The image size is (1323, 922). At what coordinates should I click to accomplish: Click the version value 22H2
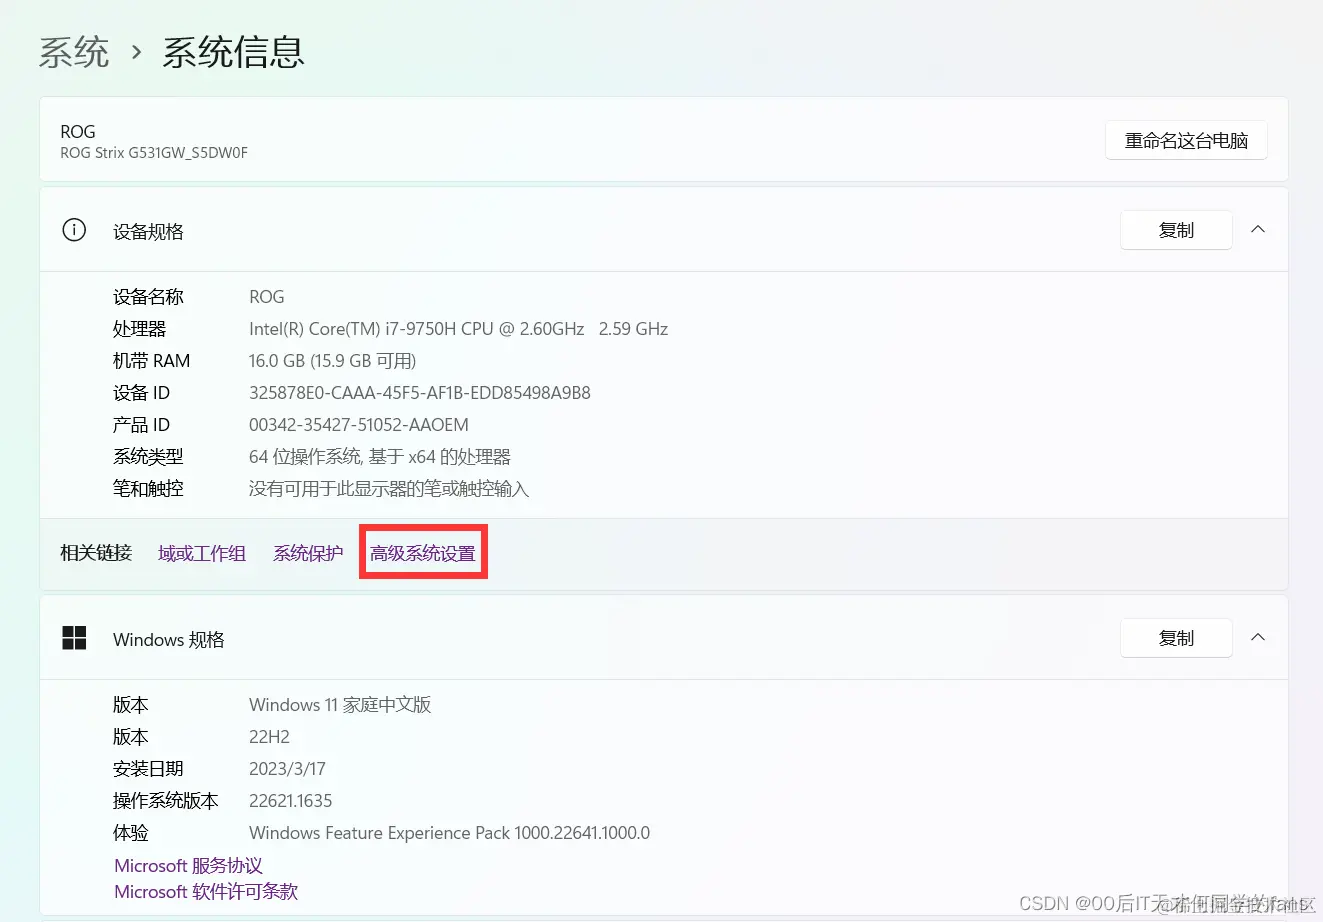269,737
